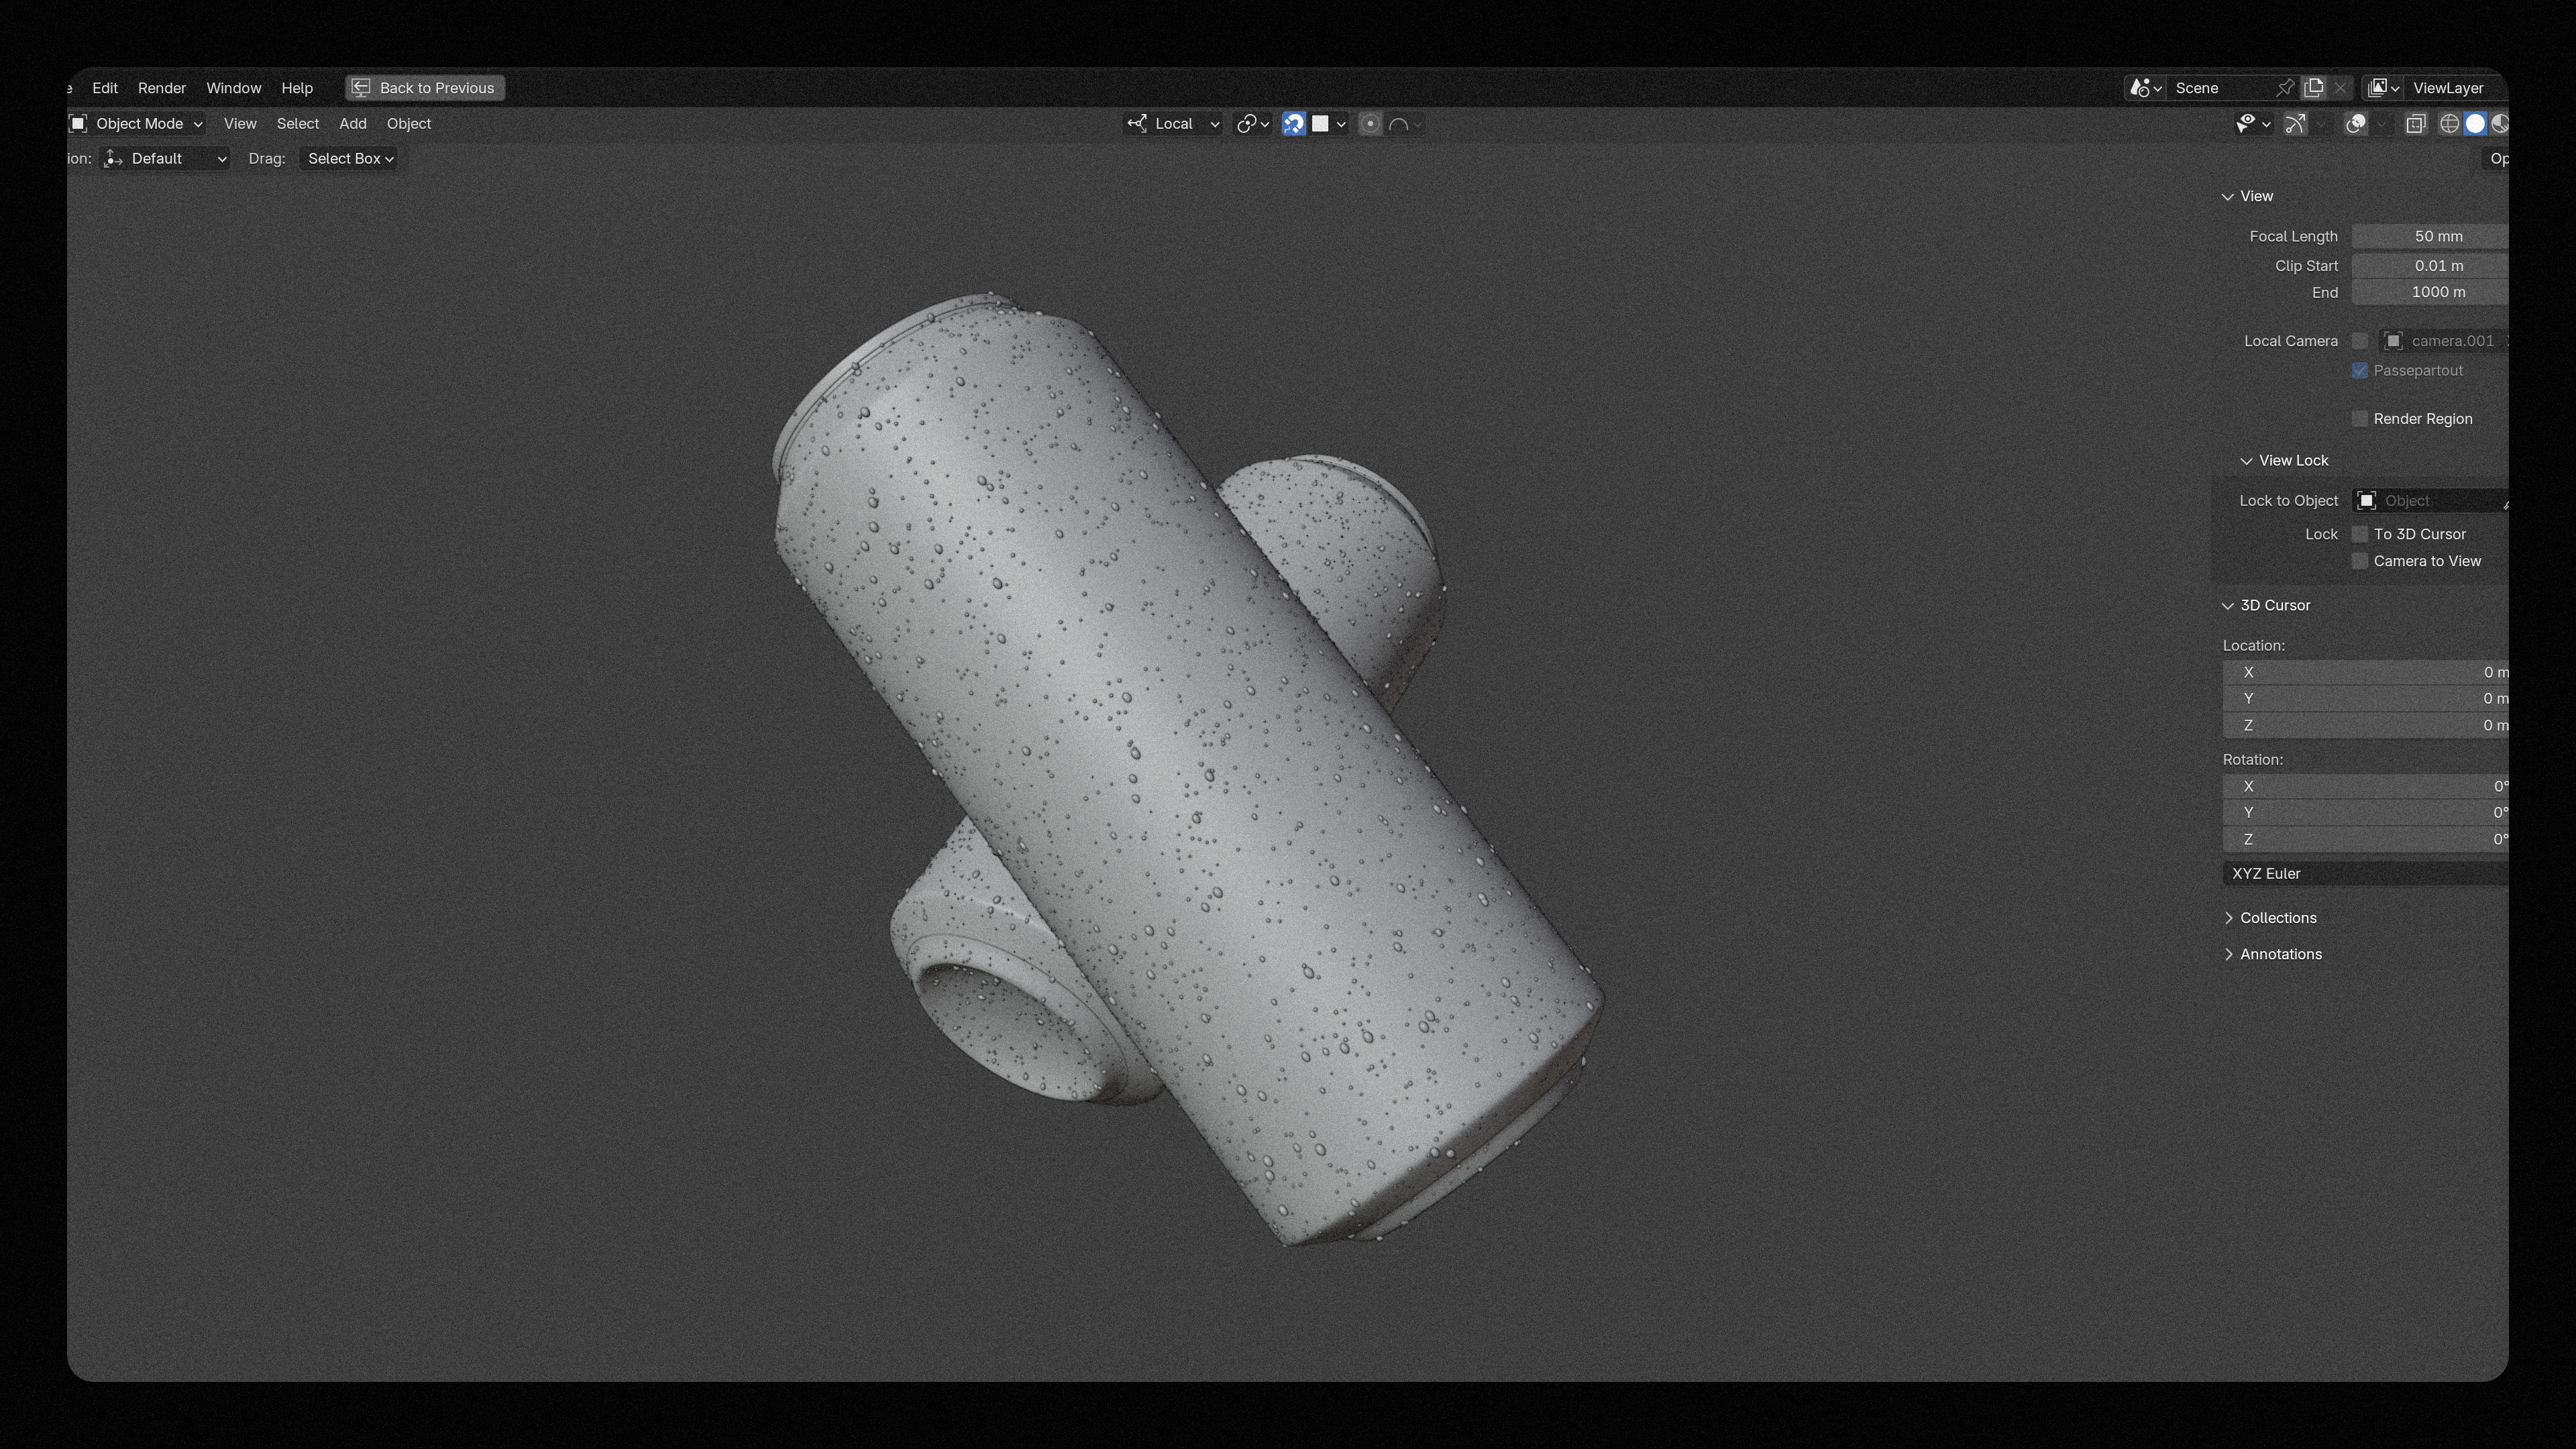The image size is (2576, 1449).
Task: Toggle viewport gizmos arrow icon
Action: (x=2295, y=124)
